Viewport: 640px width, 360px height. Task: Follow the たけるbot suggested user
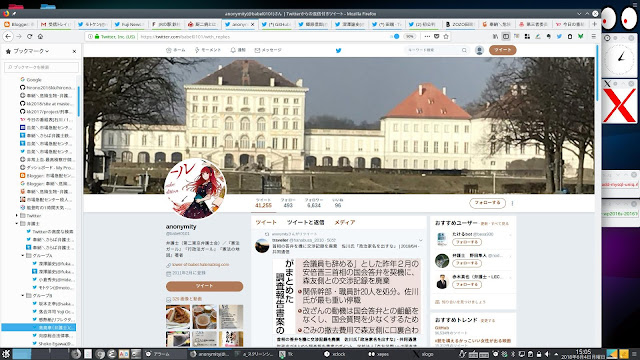[467, 242]
